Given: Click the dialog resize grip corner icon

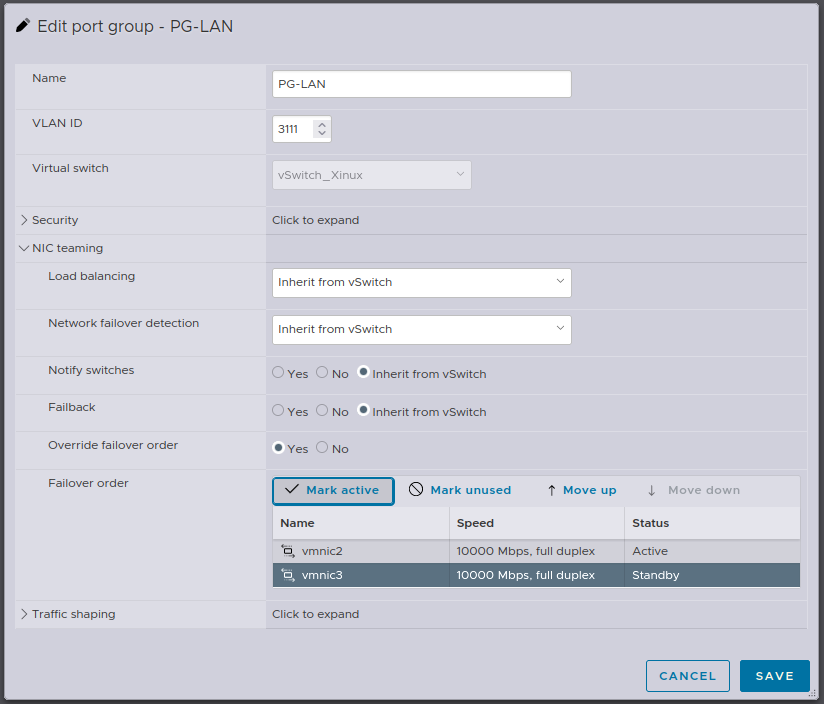Looking at the screenshot, I should click(811, 694).
